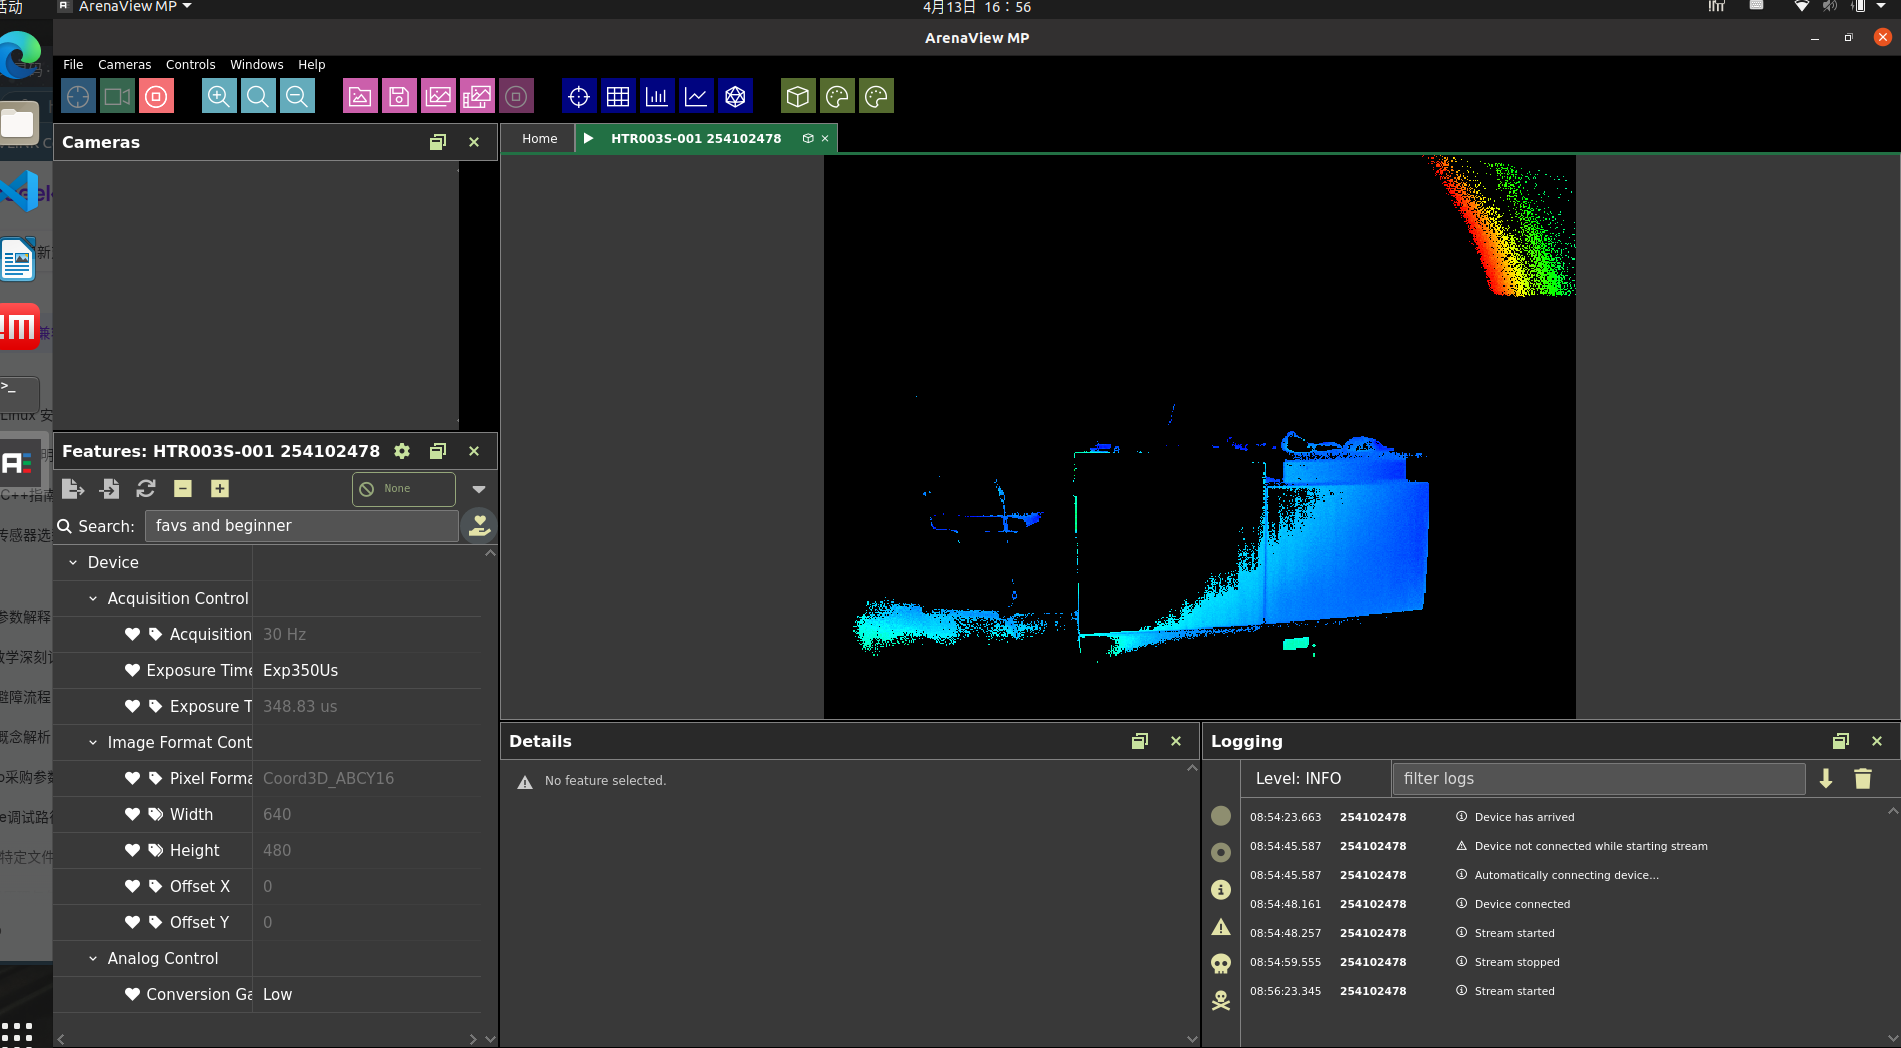Toggle favorite heart for Acquisition frame rate
Viewport: 1901px width, 1048px height.
click(x=132, y=634)
